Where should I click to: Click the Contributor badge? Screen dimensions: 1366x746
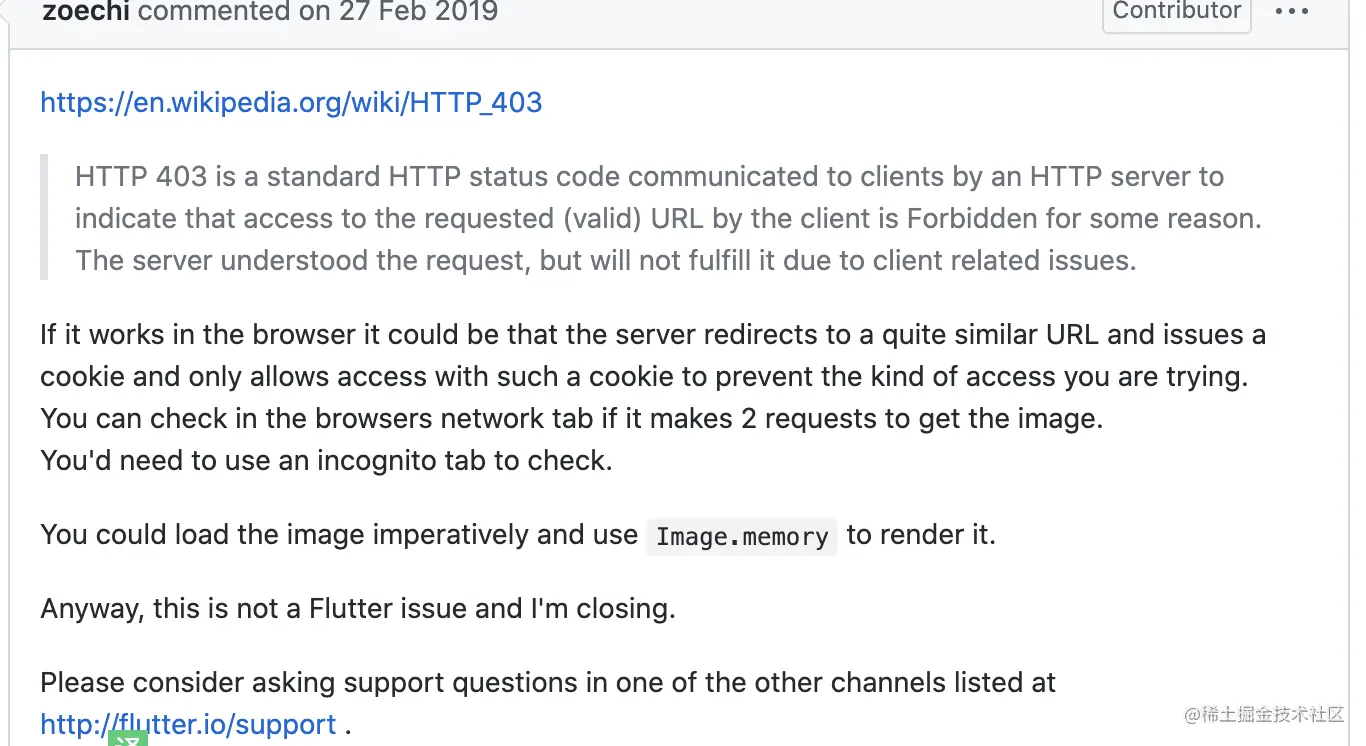(x=1176, y=12)
